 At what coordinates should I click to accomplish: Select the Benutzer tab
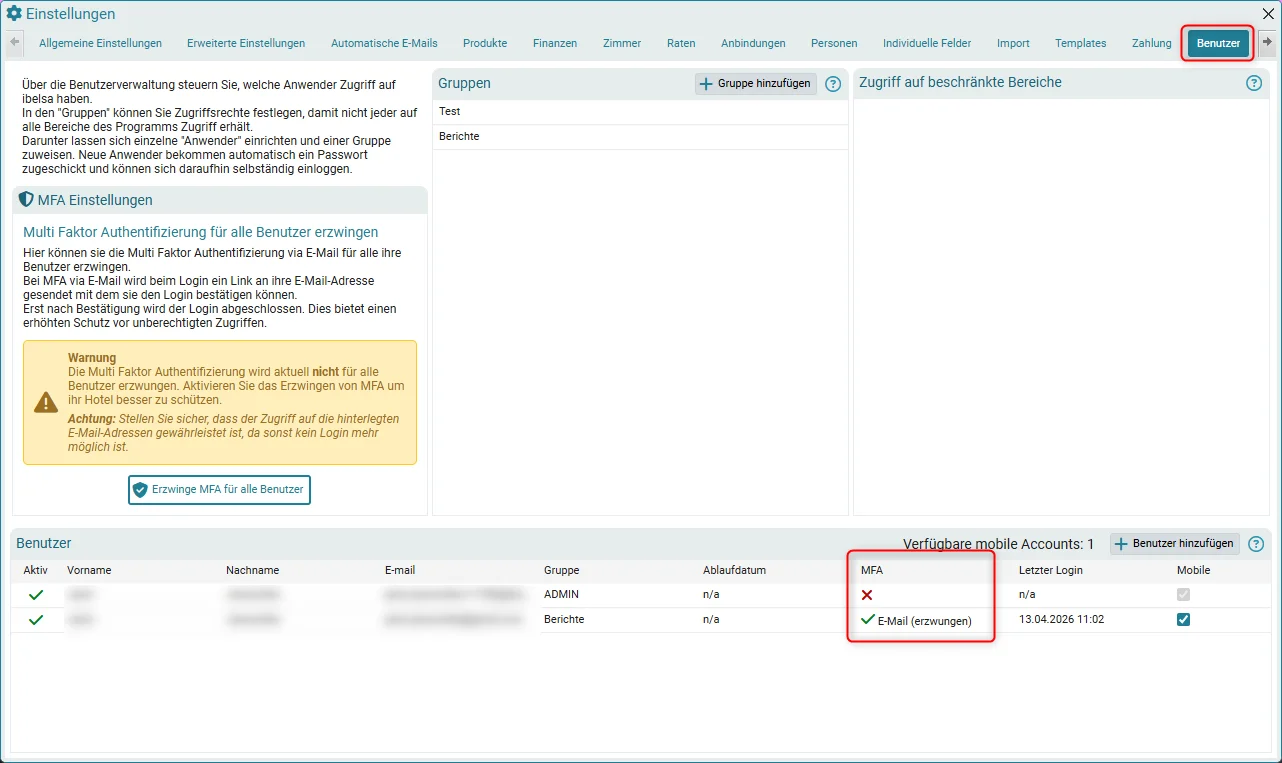[1219, 43]
